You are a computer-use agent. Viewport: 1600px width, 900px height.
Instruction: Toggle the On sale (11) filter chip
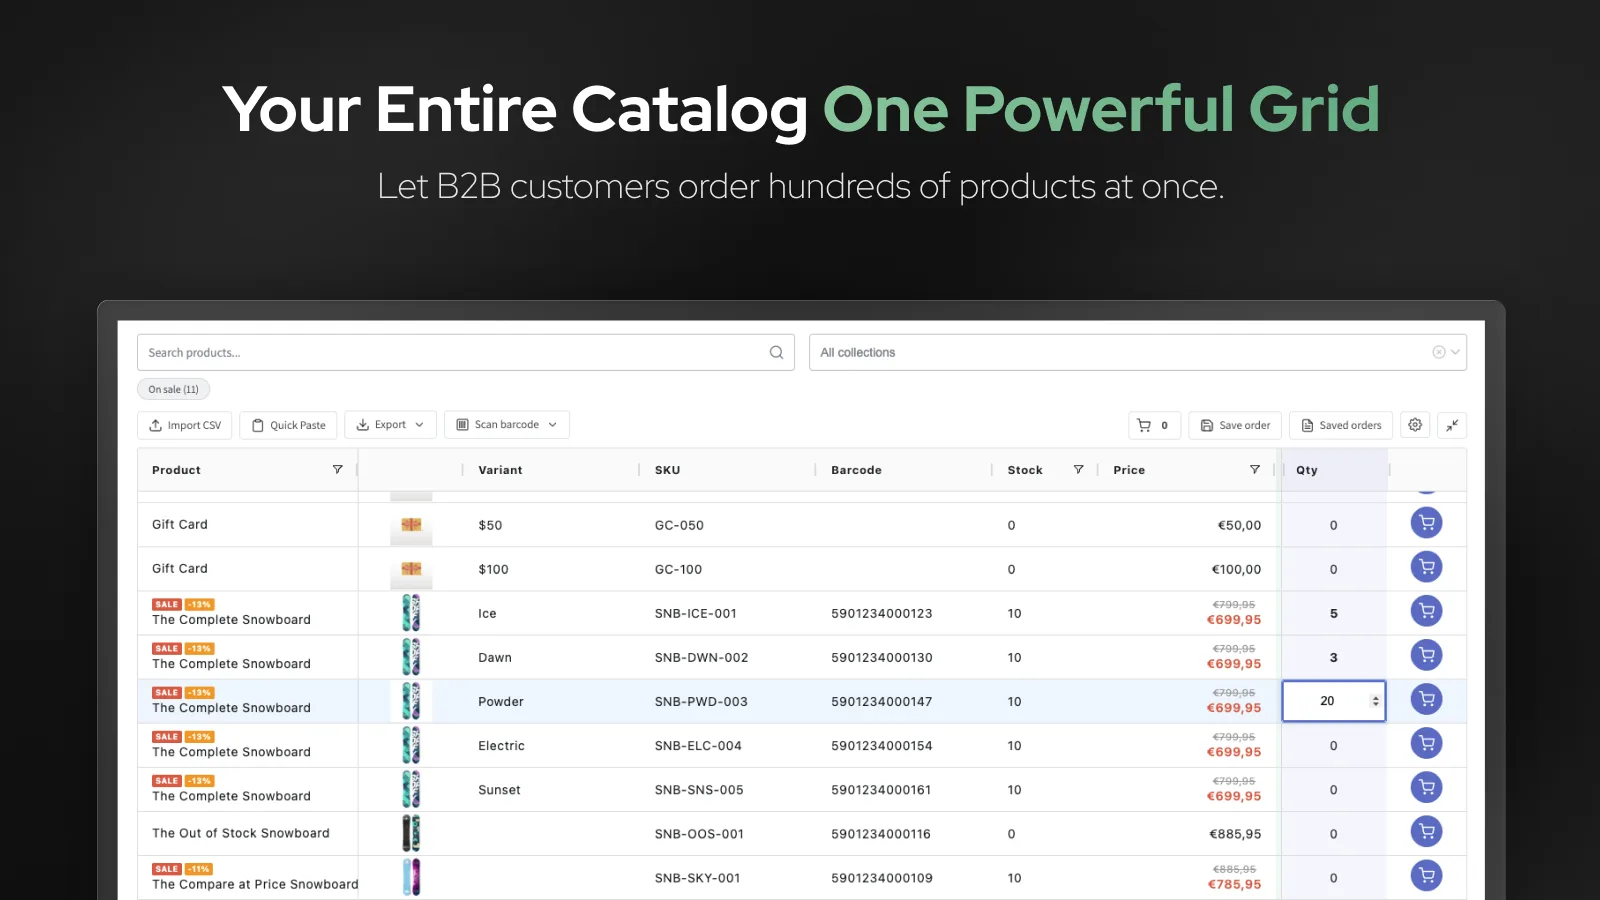[x=173, y=389]
